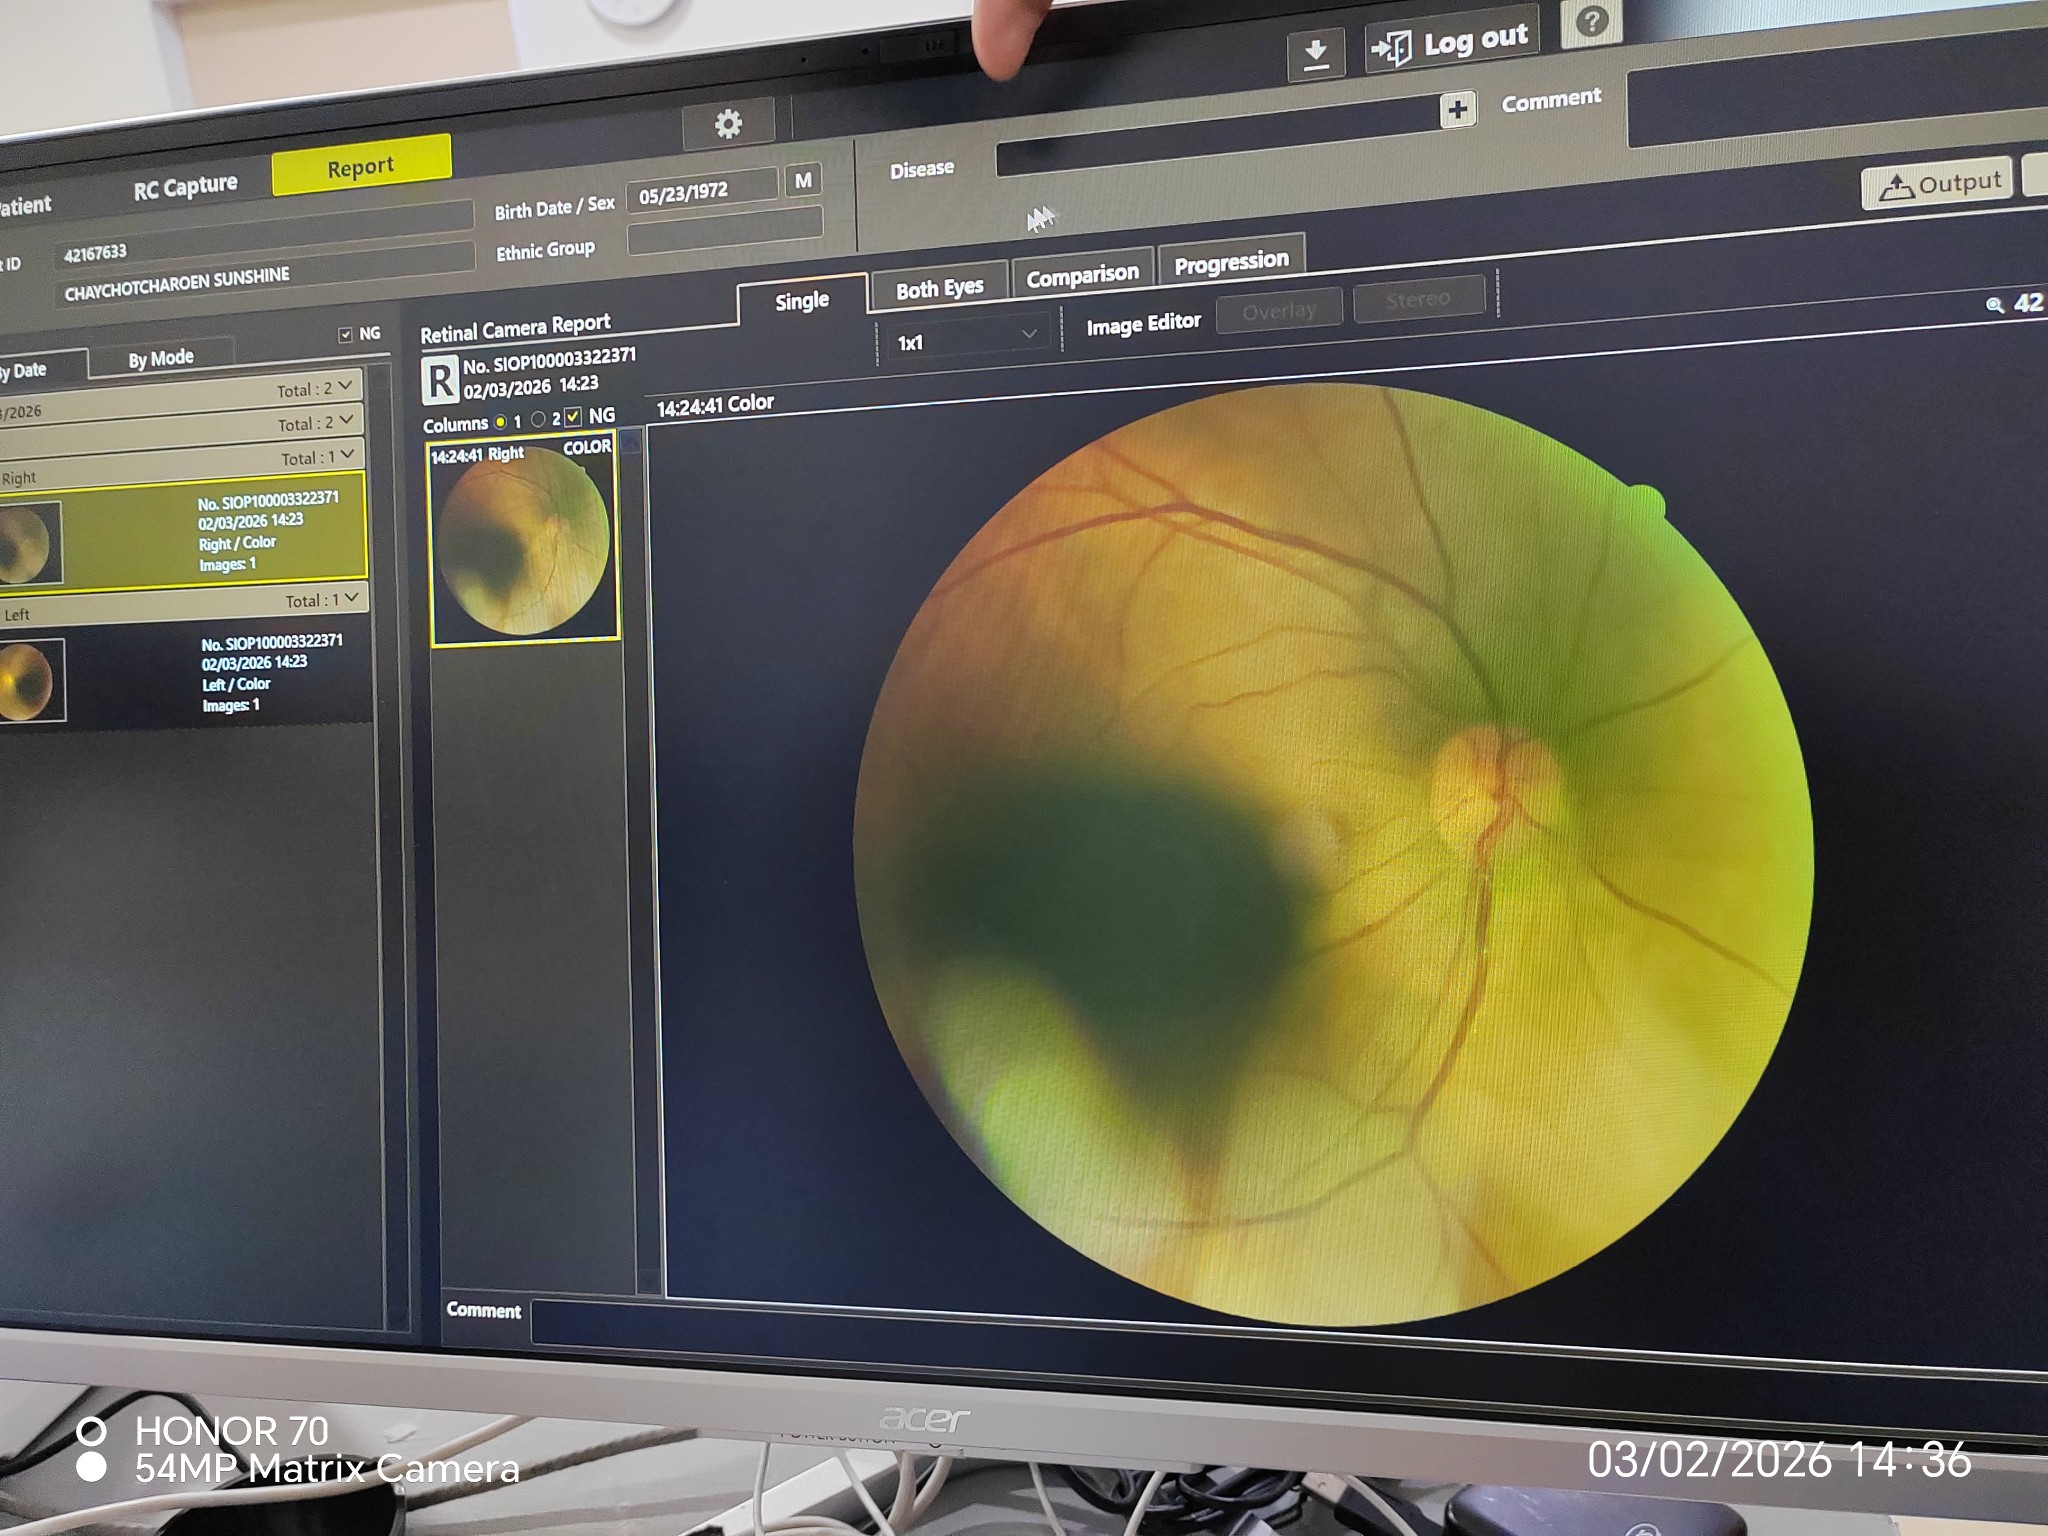Select the Columns 2 radio button
The image size is (2048, 1536).
point(538,419)
